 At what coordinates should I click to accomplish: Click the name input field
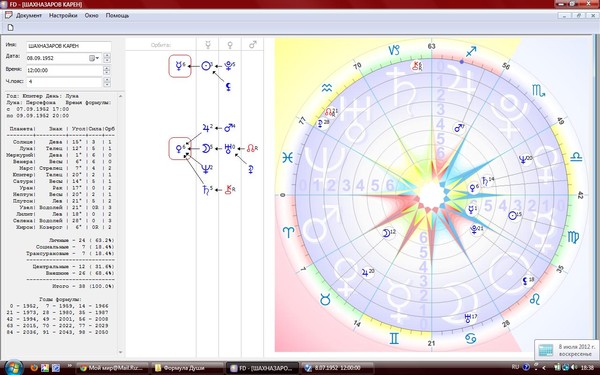[68, 46]
